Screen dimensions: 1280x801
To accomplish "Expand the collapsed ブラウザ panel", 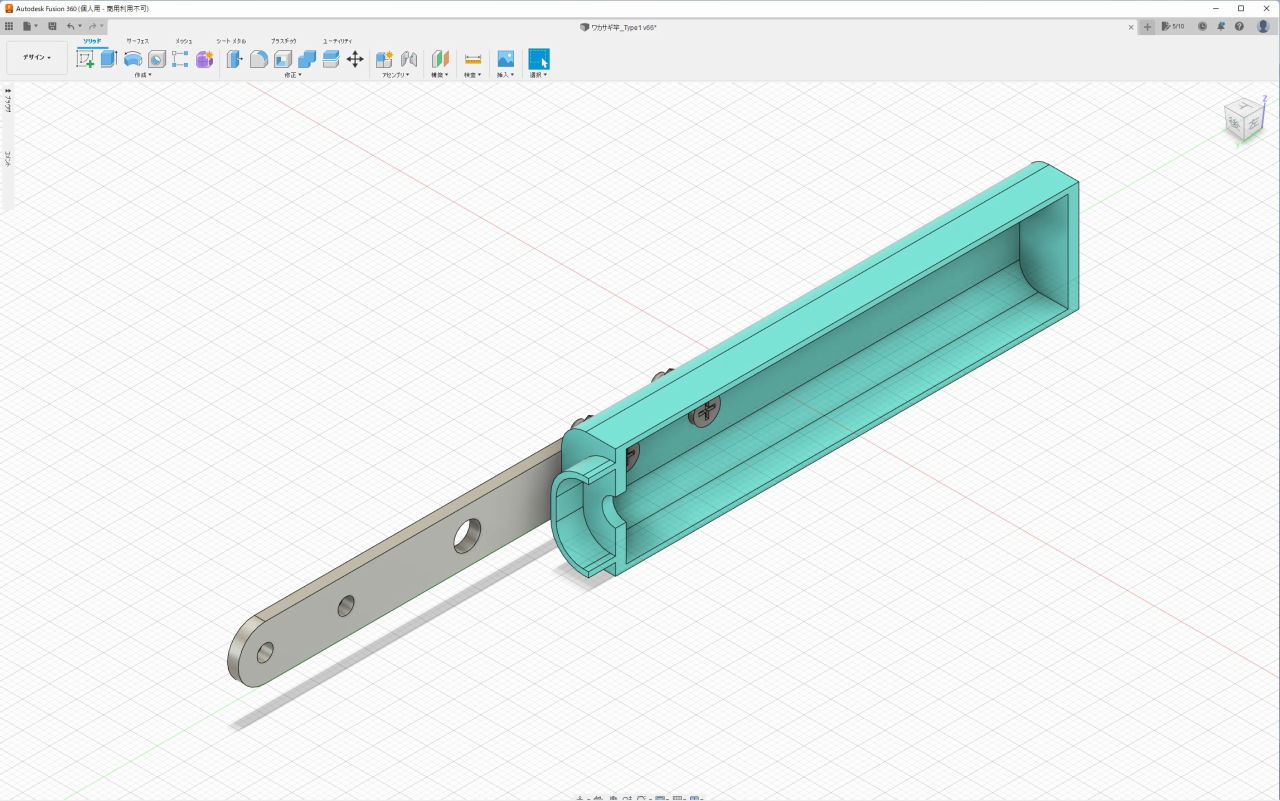I will [x=7, y=100].
